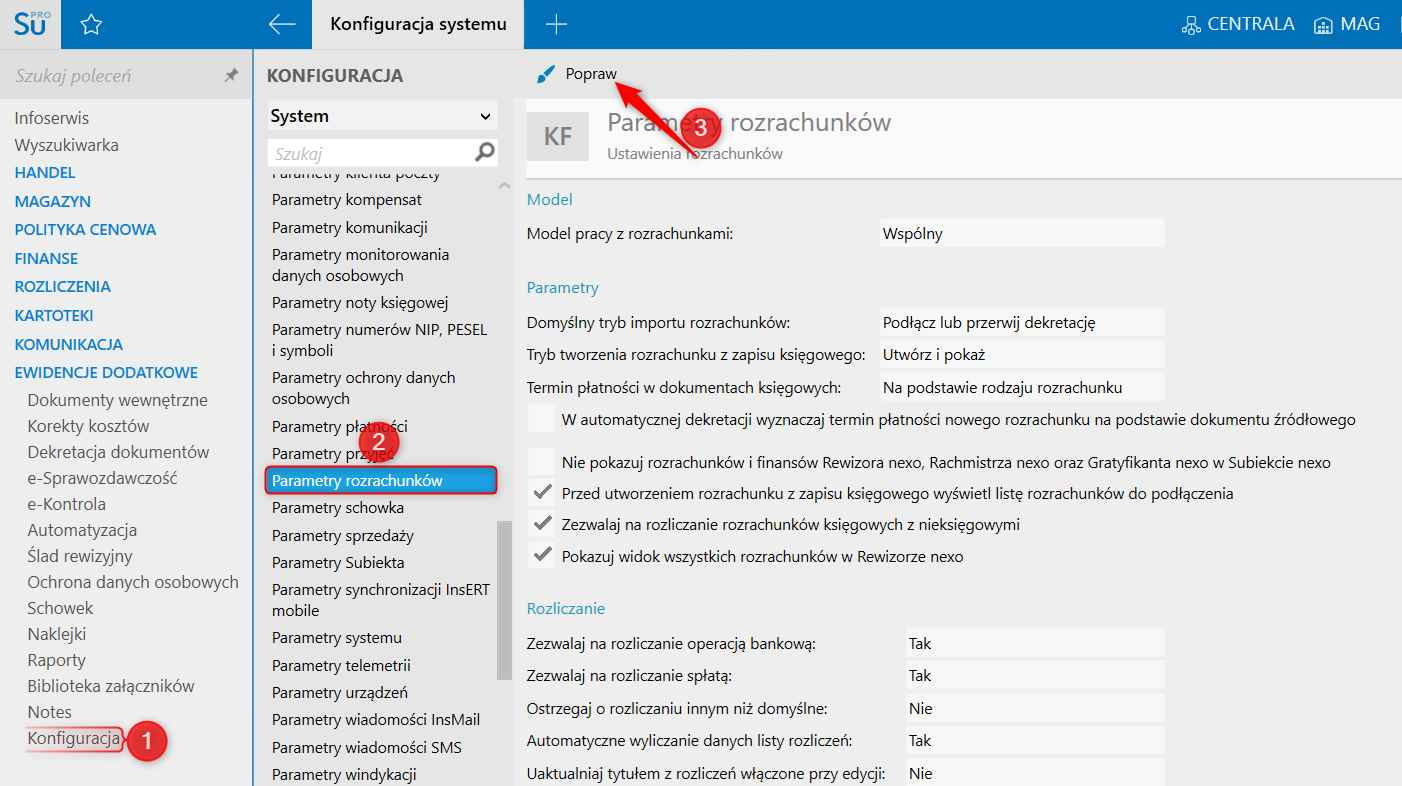Open Dokumenty wewnętrzne module
Screen dimensions: 1402x786
click(118, 400)
